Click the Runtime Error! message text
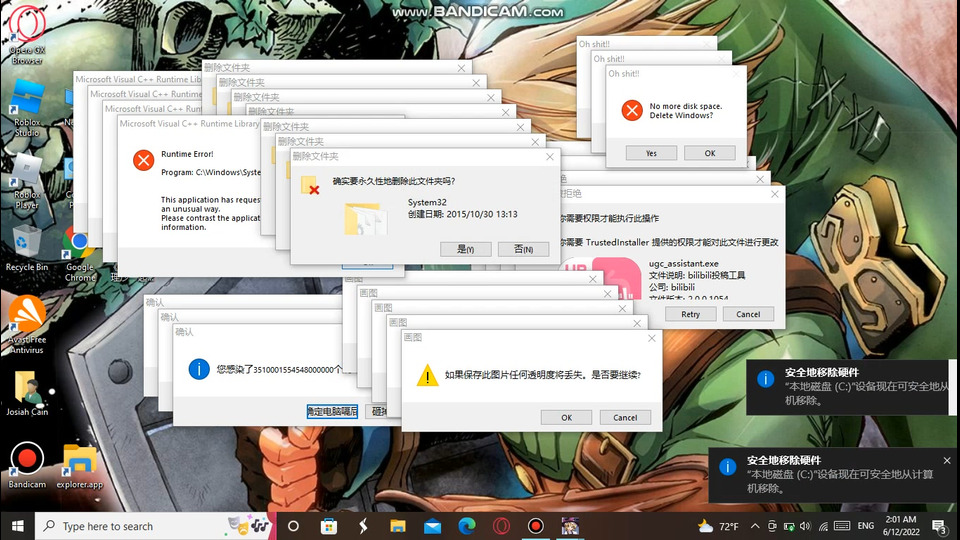The image size is (960, 540). point(187,154)
